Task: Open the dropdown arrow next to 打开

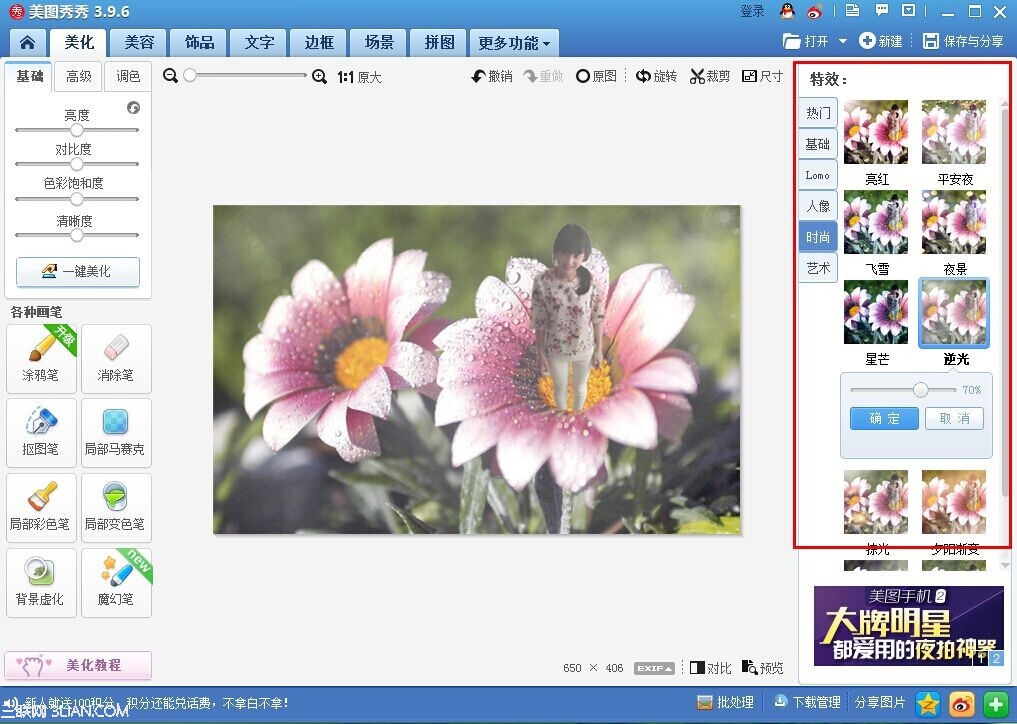Action: tap(843, 41)
